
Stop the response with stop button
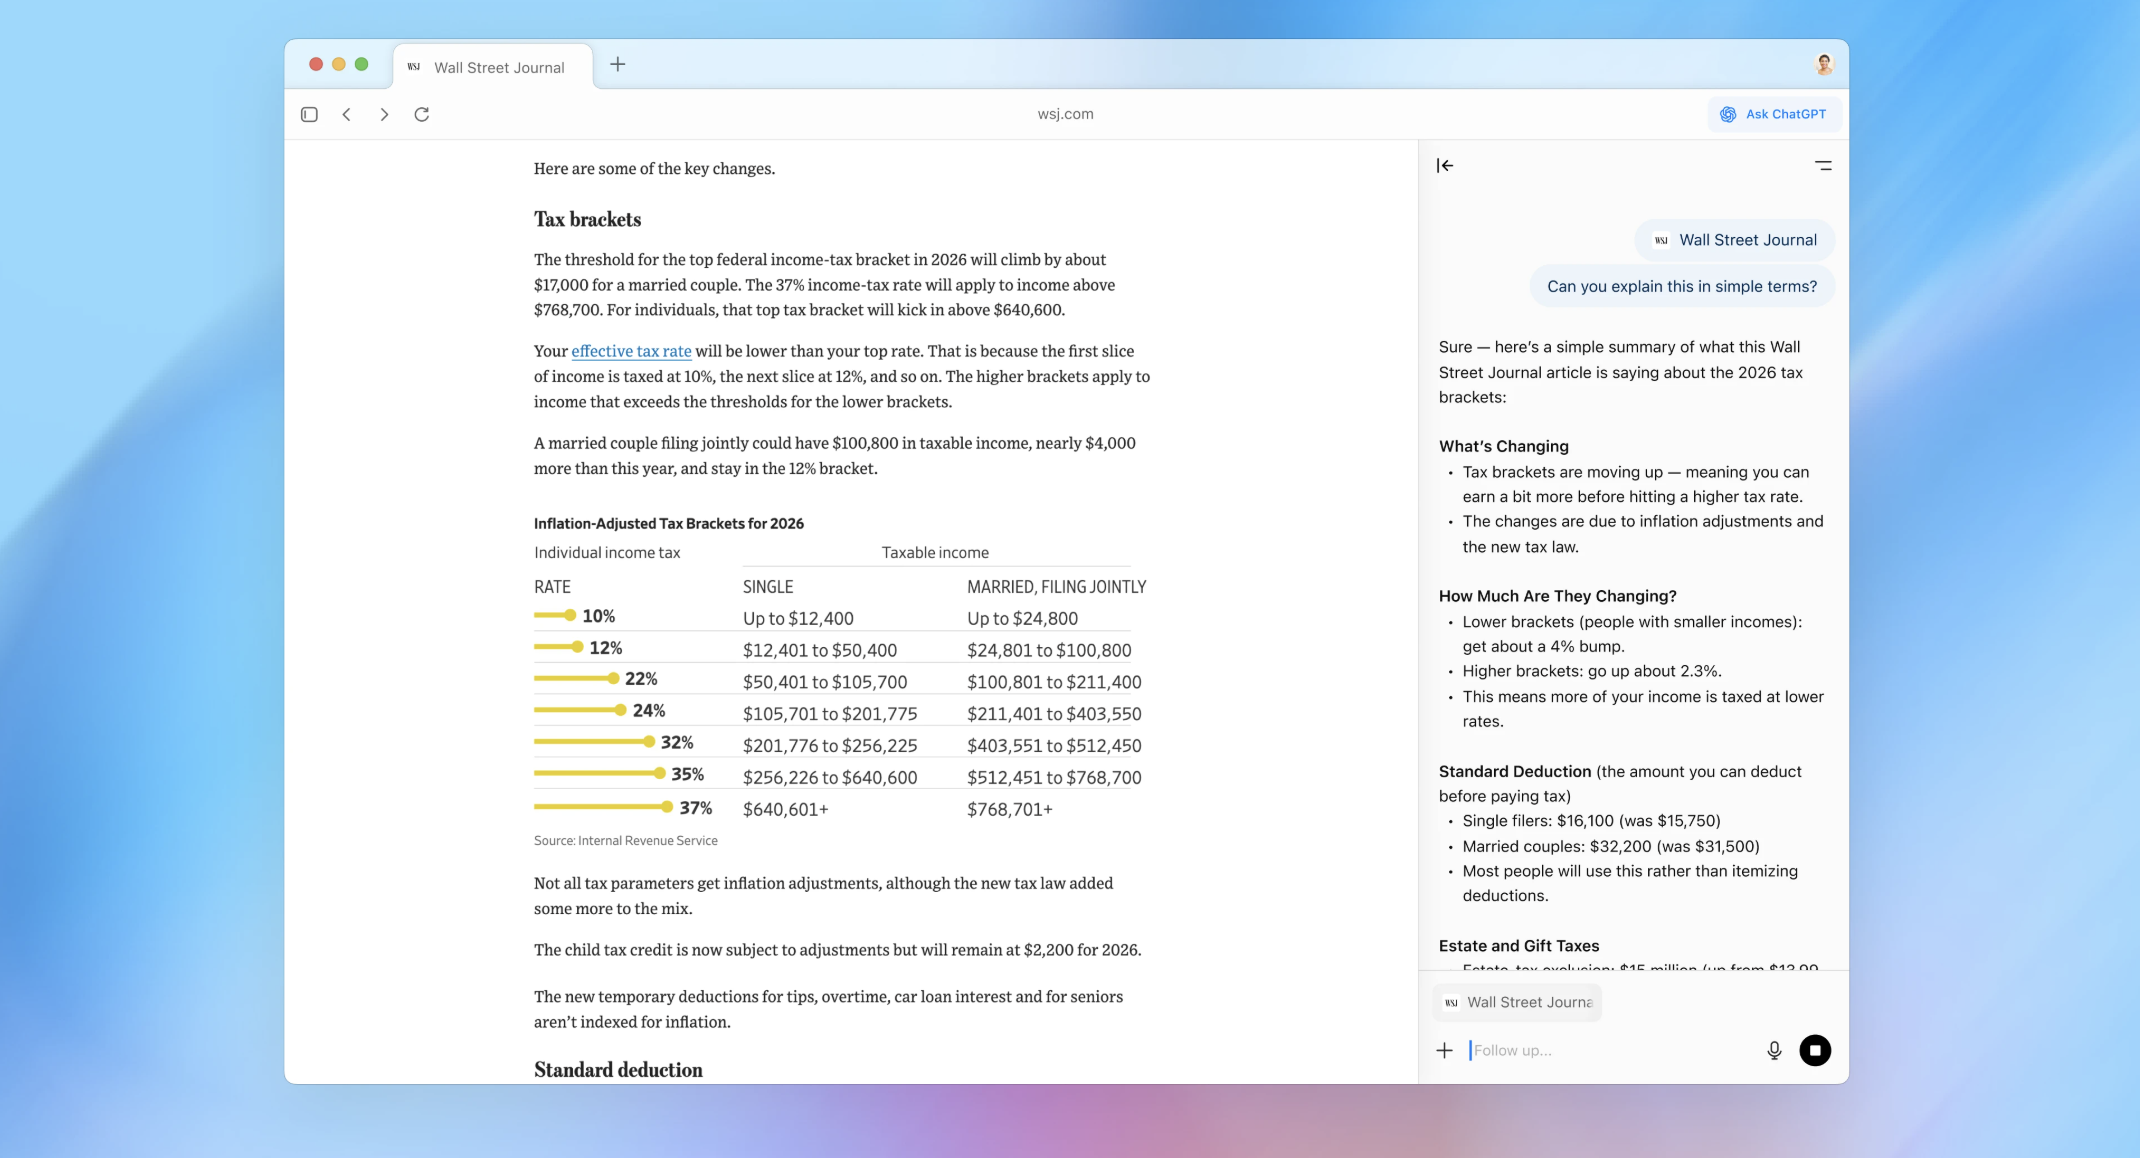point(1815,1050)
